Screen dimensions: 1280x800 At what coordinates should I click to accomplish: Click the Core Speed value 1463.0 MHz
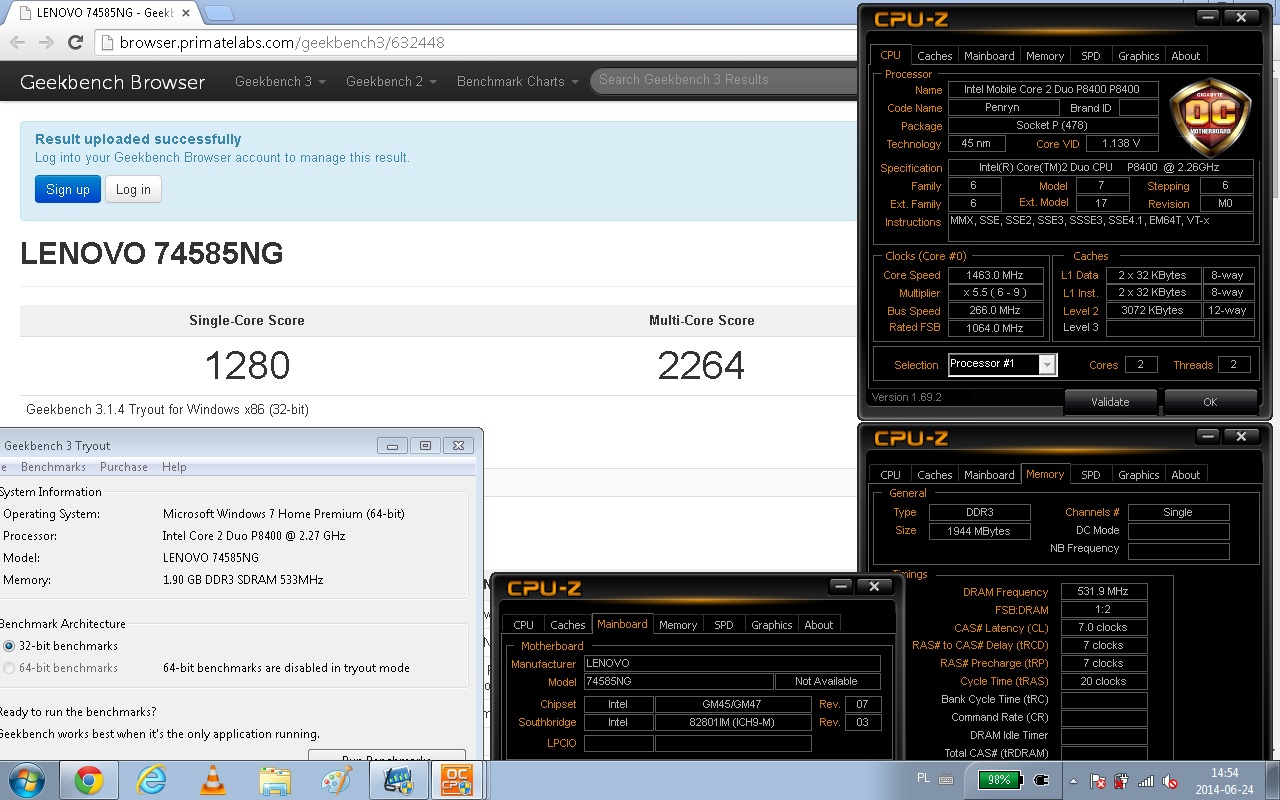click(x=994, y=275)
